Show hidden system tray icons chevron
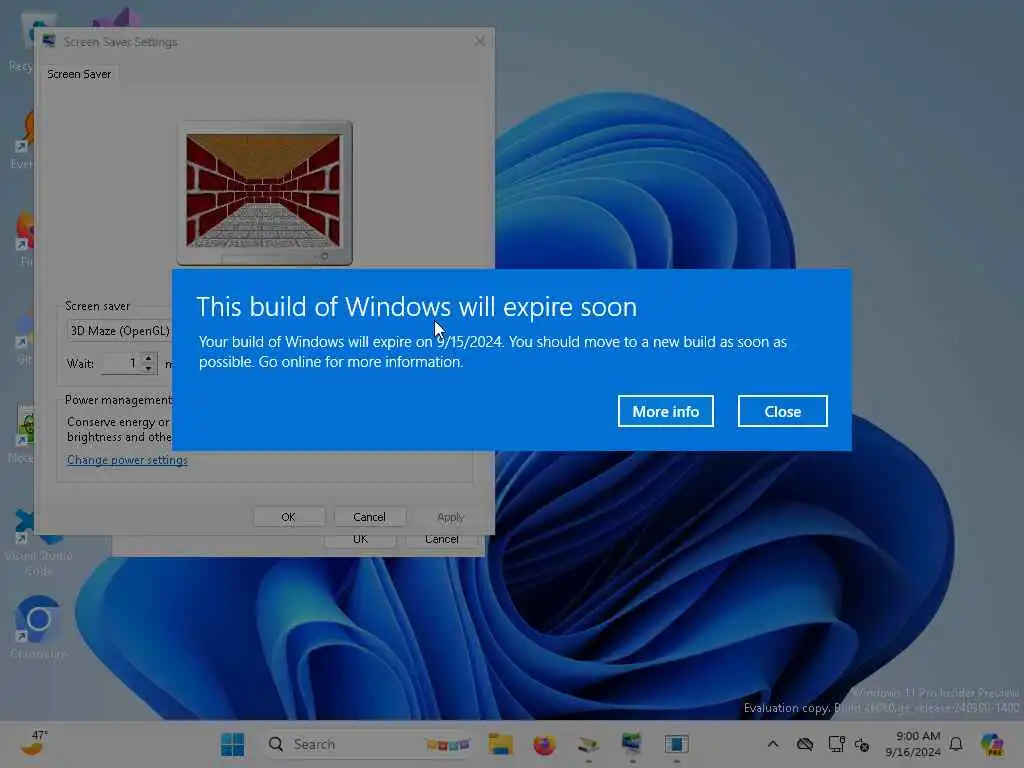This screenshot has height=768, width=1024. [x=773, y=744]
